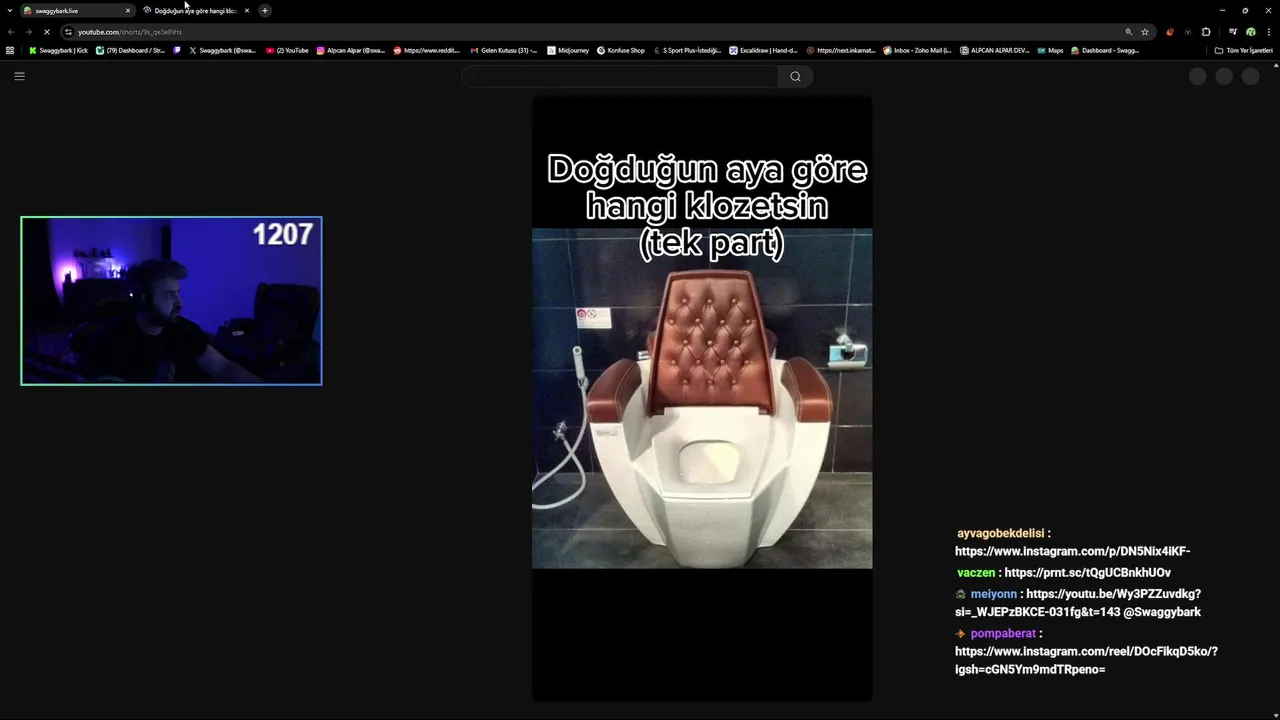Click chat username pompaberat
The height and width of the screenshot is (720, 1280).
1003,633
